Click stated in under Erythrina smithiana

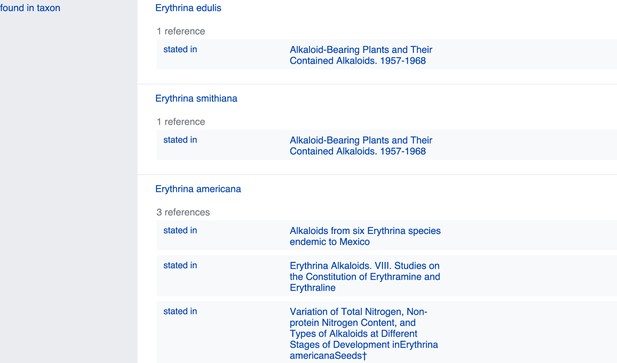[180, 140]
